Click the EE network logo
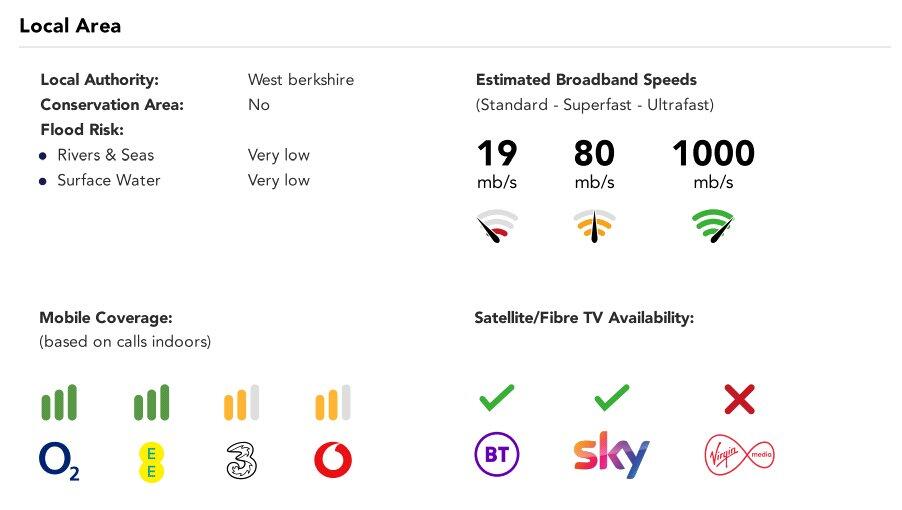Viewport: 902px width, 510px height. 151,461
